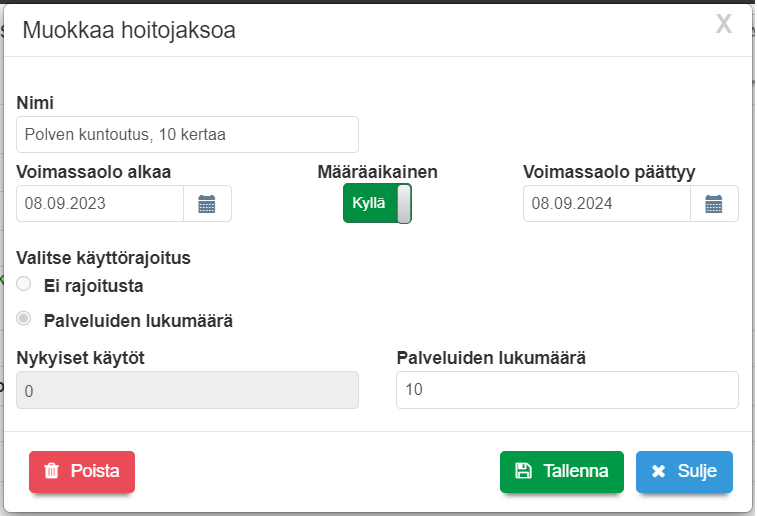
Task: Click the end date field 08.09.2024
Action: pyautogui.click(x=606, y=204)
